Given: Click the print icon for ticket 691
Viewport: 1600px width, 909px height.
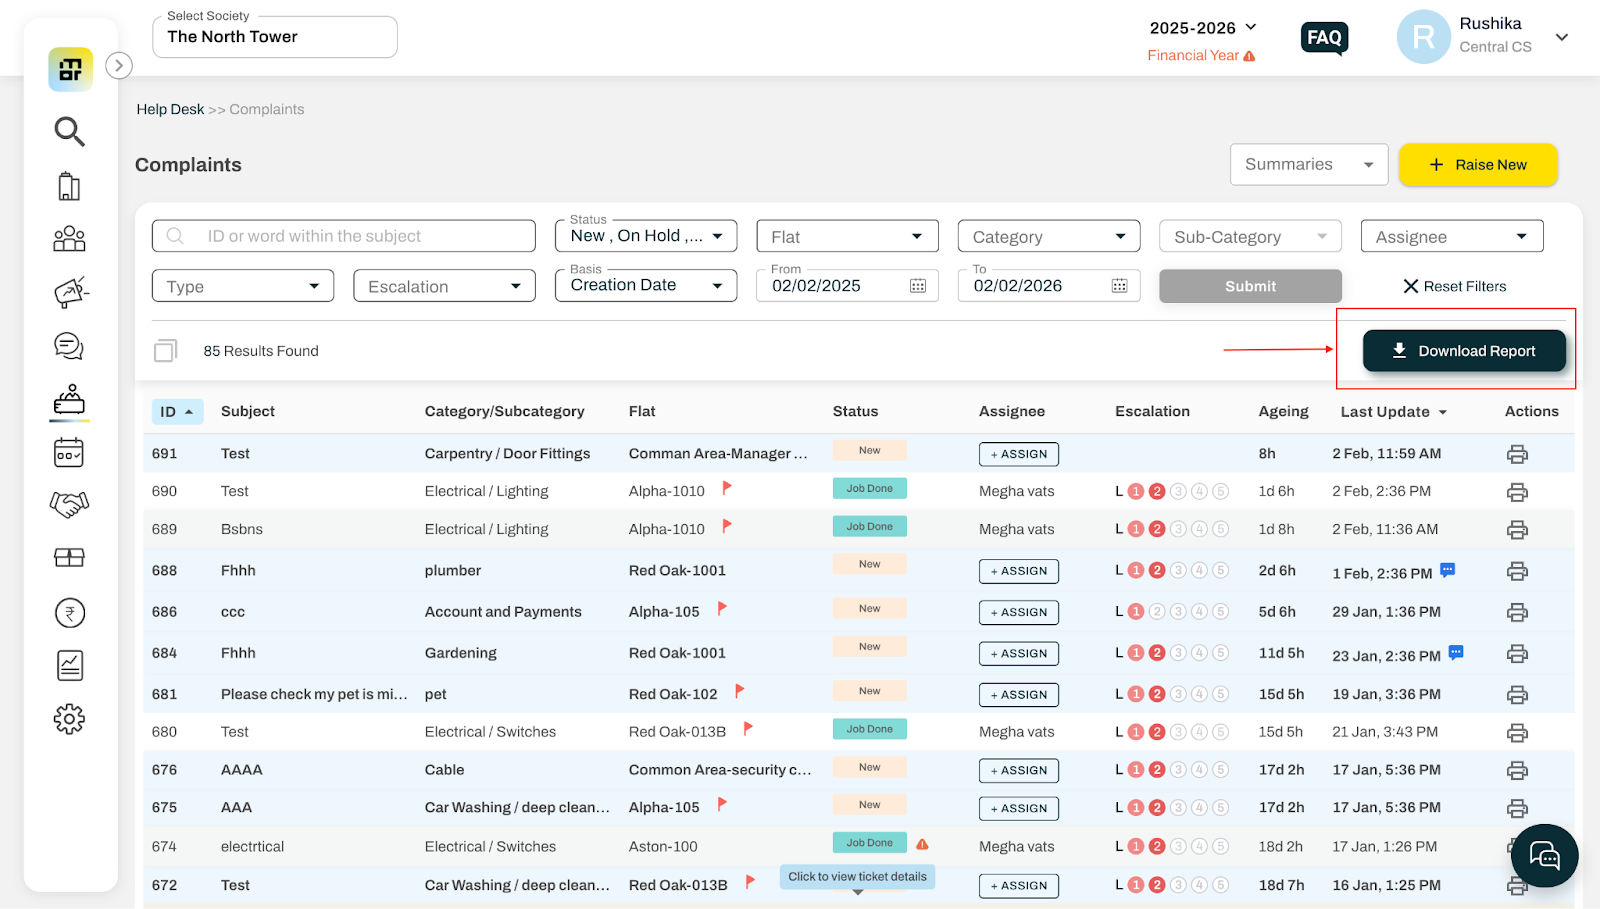Looking at the screenshot, I should tap(1517, 454).
